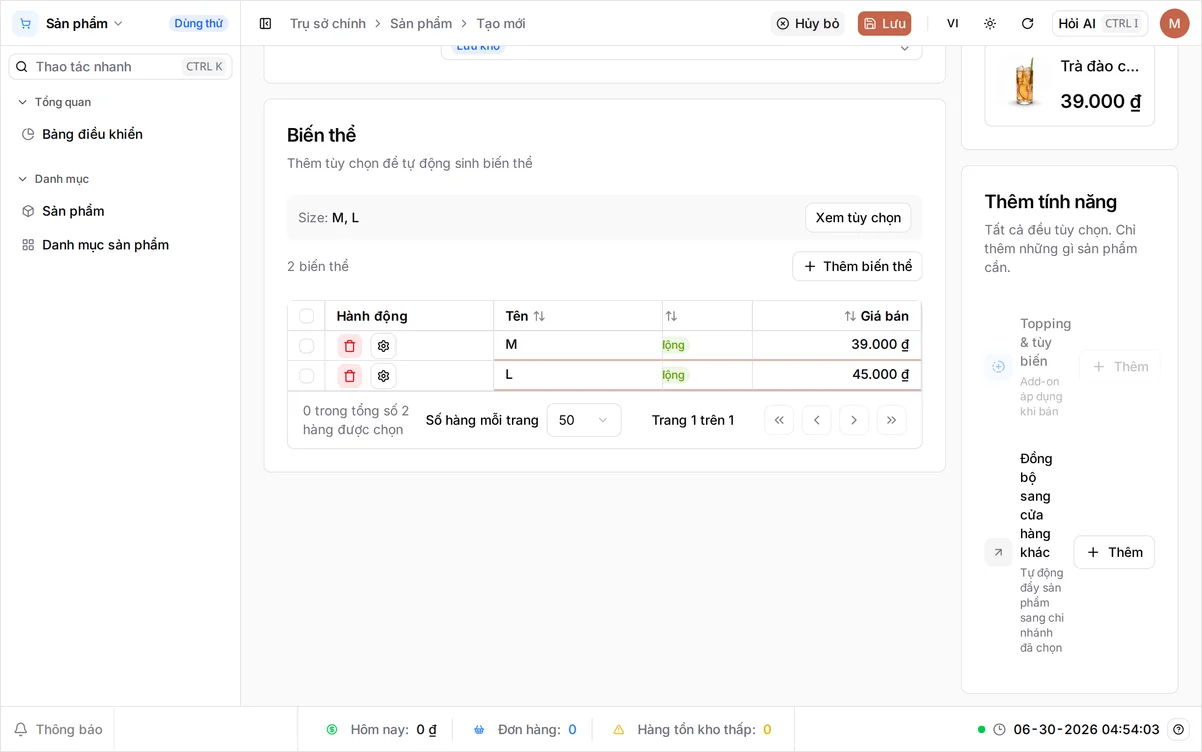Toggle the light/dark theme sun icon

click(x=990, y=23)
